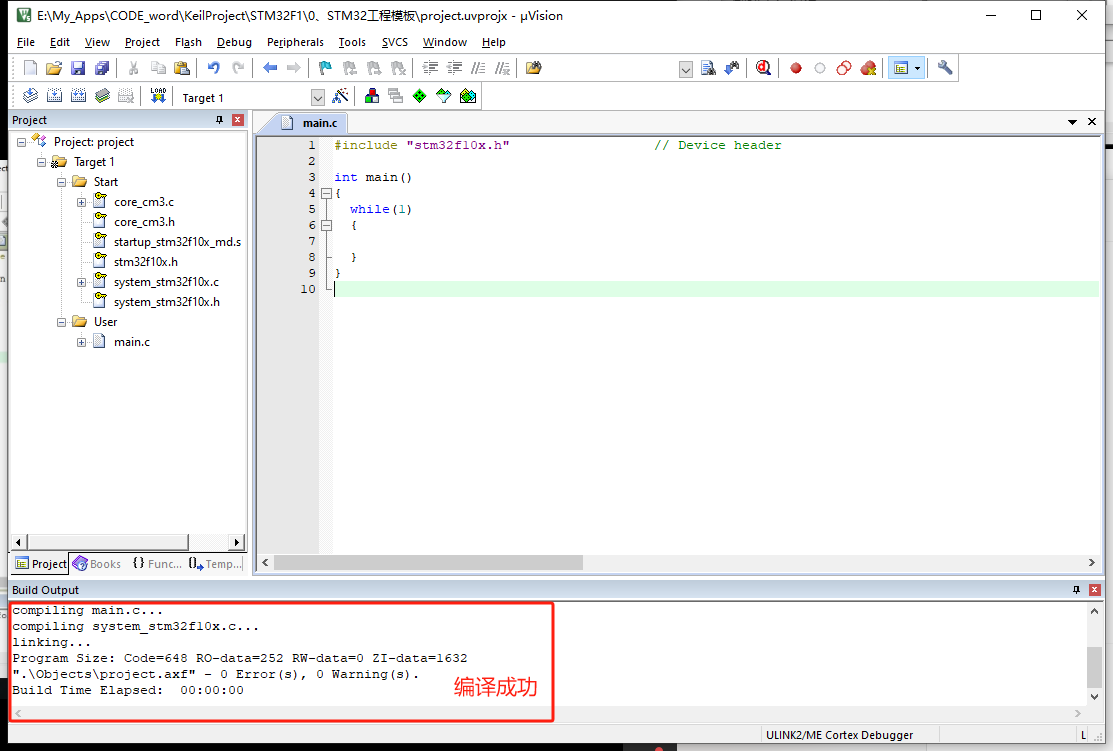Open the Project menu
1113x751 pixels.
click(x=142, y=42)
